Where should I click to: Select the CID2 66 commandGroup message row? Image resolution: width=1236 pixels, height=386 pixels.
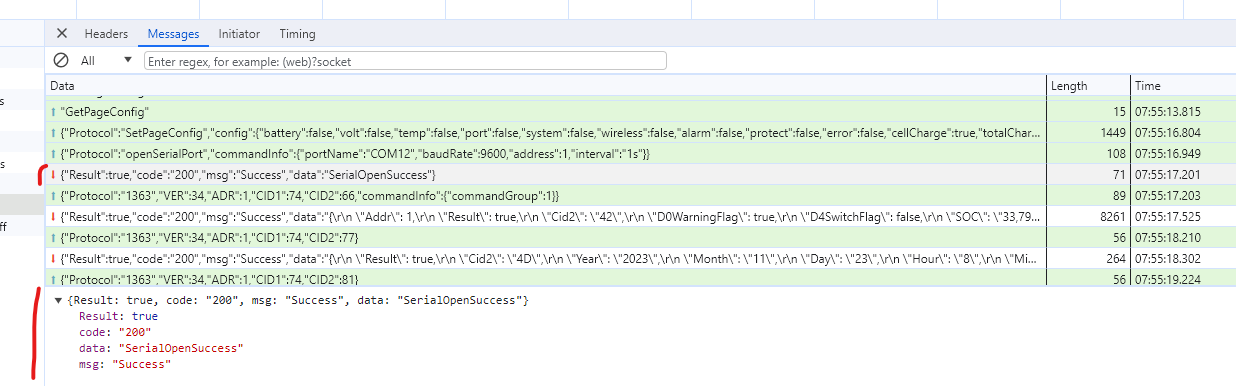641,195
